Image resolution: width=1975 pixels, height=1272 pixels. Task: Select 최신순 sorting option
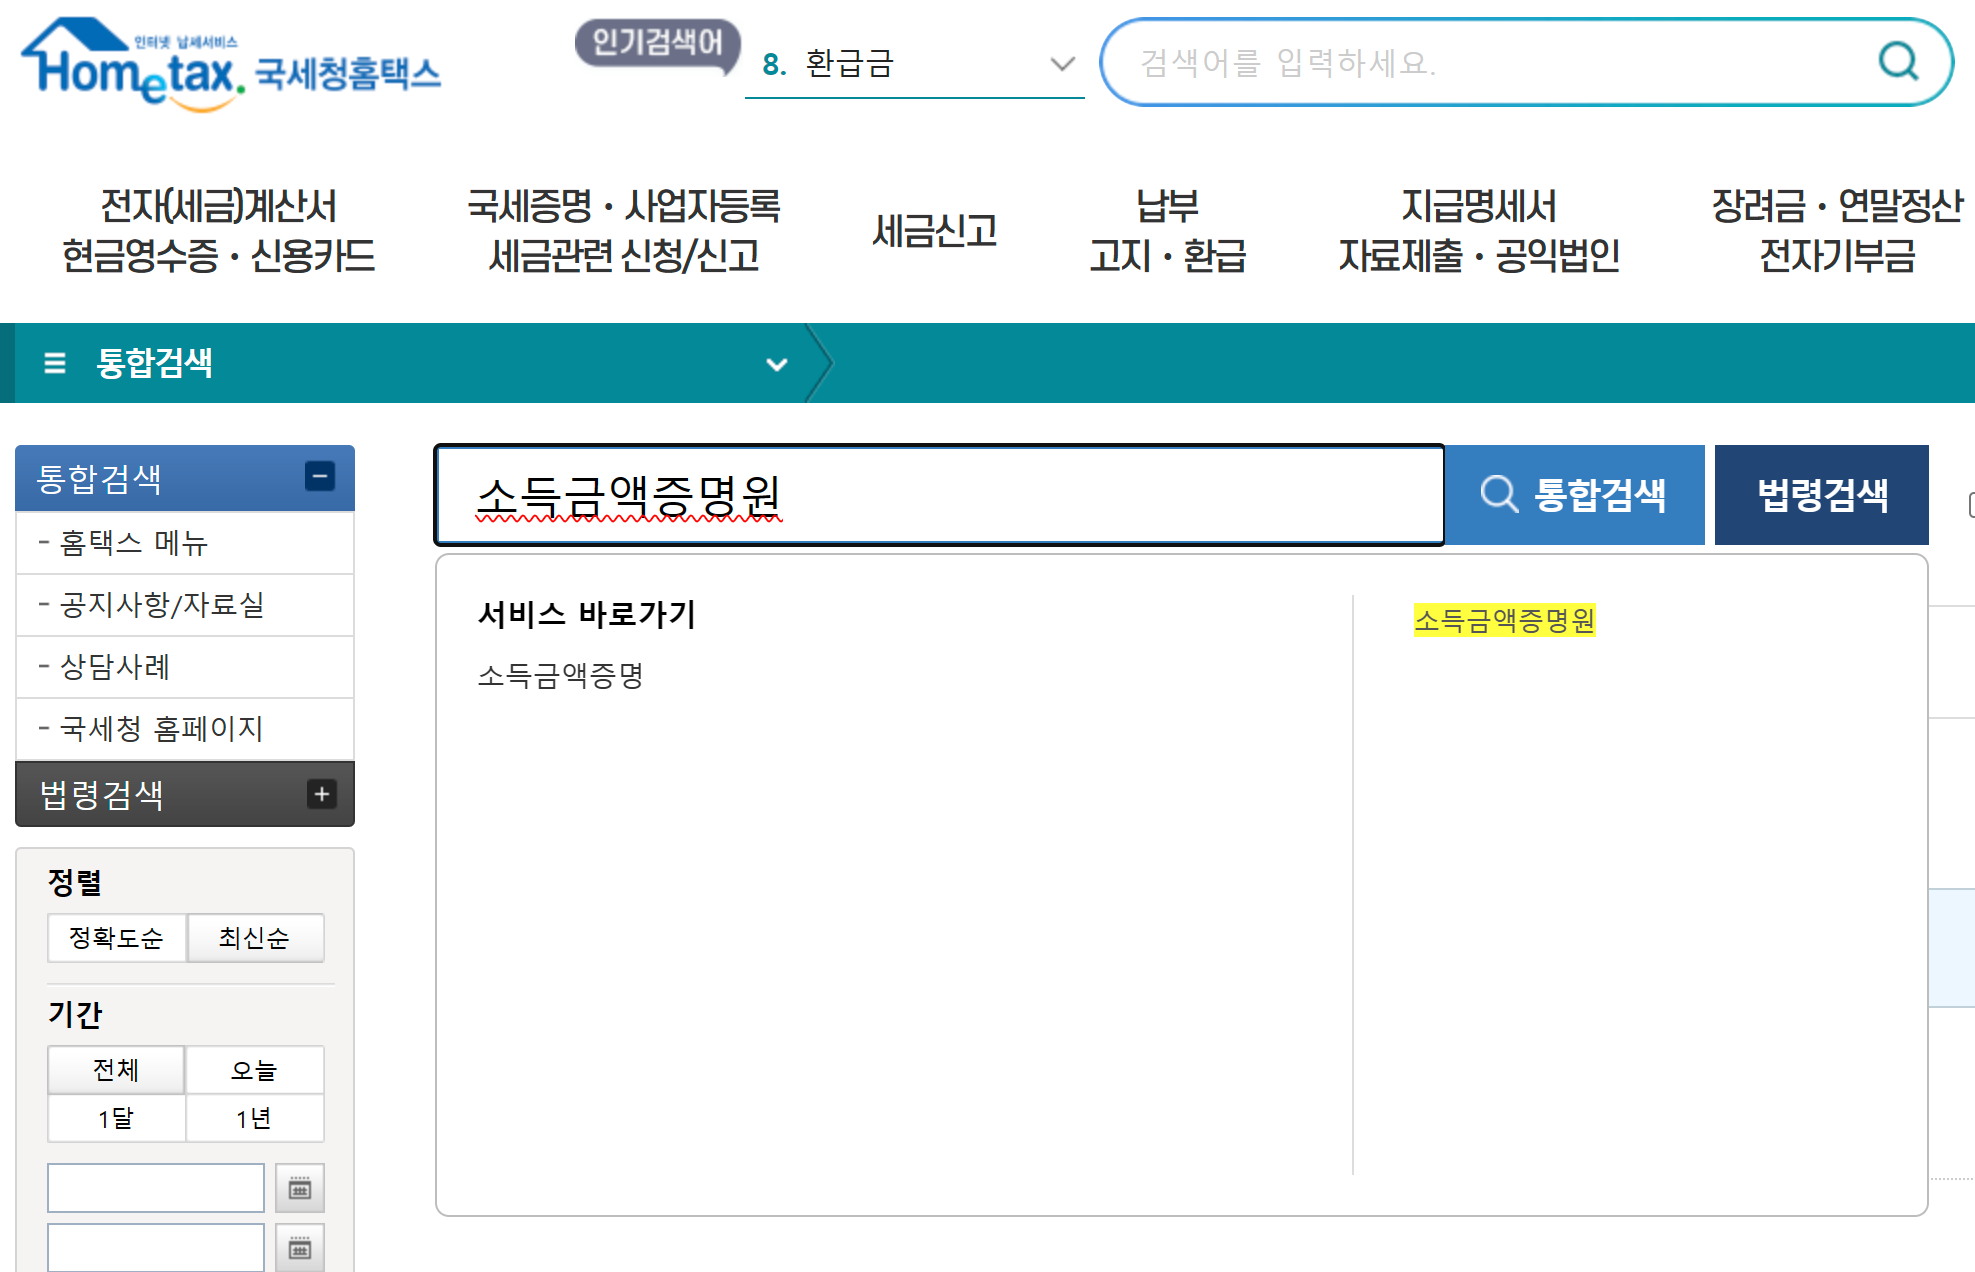[x=255, y=938]
